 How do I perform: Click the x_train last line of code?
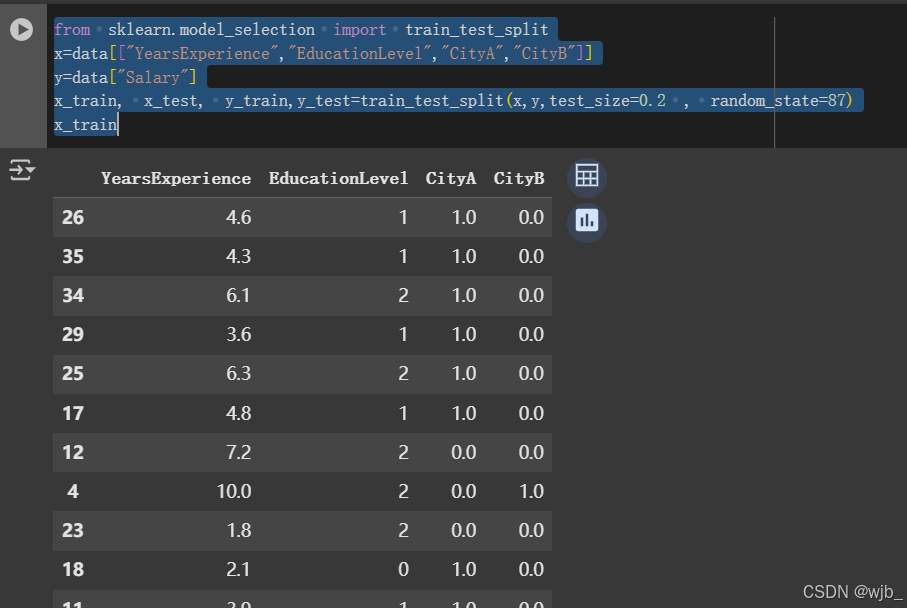[x=86, y=124]
